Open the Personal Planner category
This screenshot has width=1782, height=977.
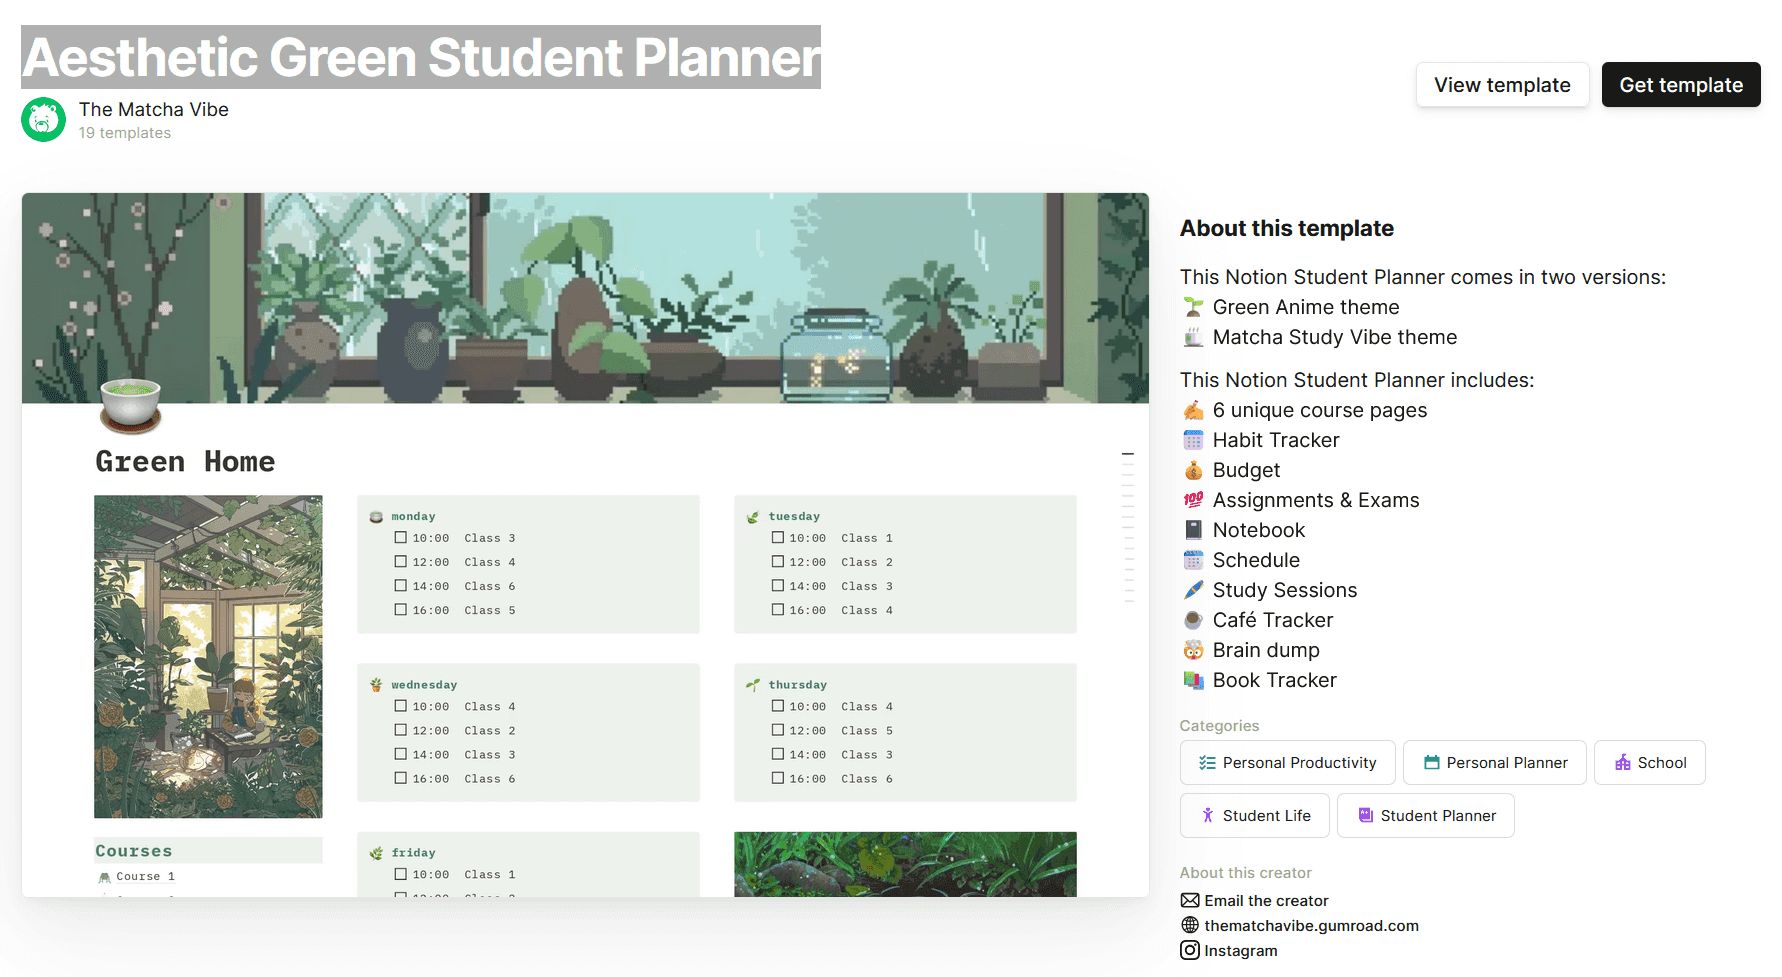point(1495,763)
